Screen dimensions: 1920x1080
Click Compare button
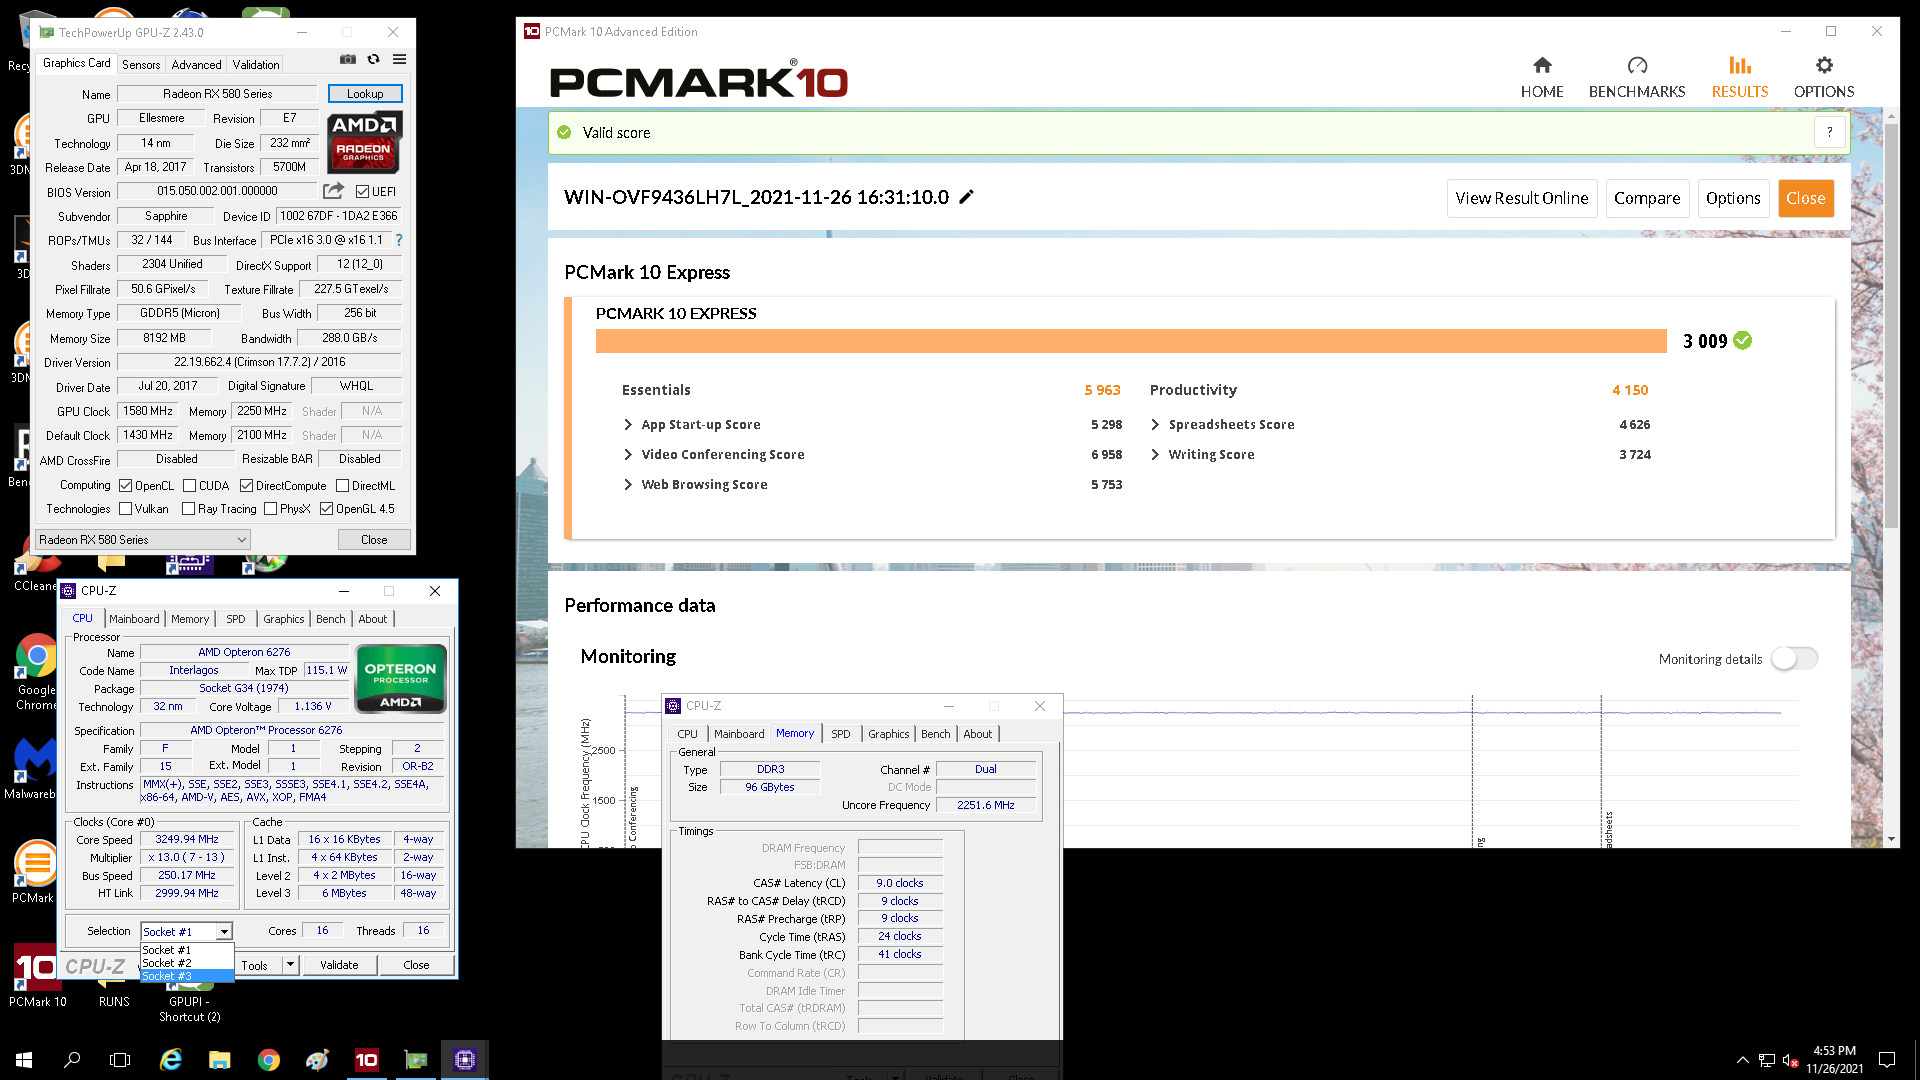click(x=1646, y=198)
